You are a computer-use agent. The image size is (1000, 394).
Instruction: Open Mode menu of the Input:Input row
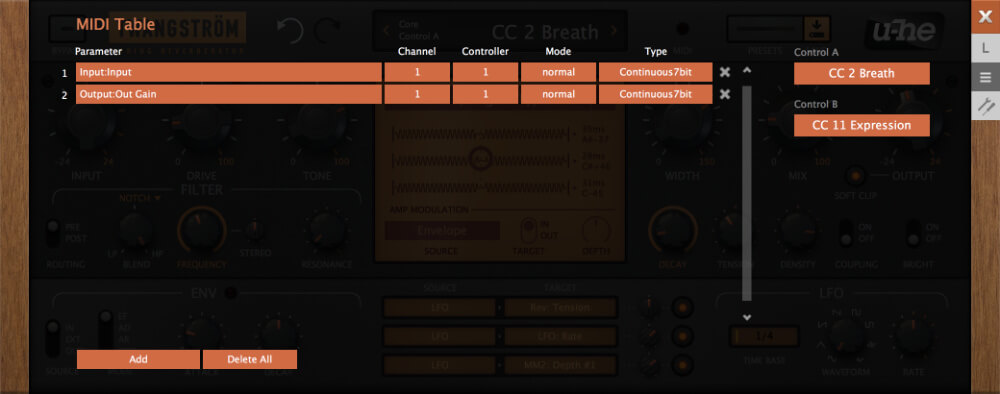(x=559, y=73)
